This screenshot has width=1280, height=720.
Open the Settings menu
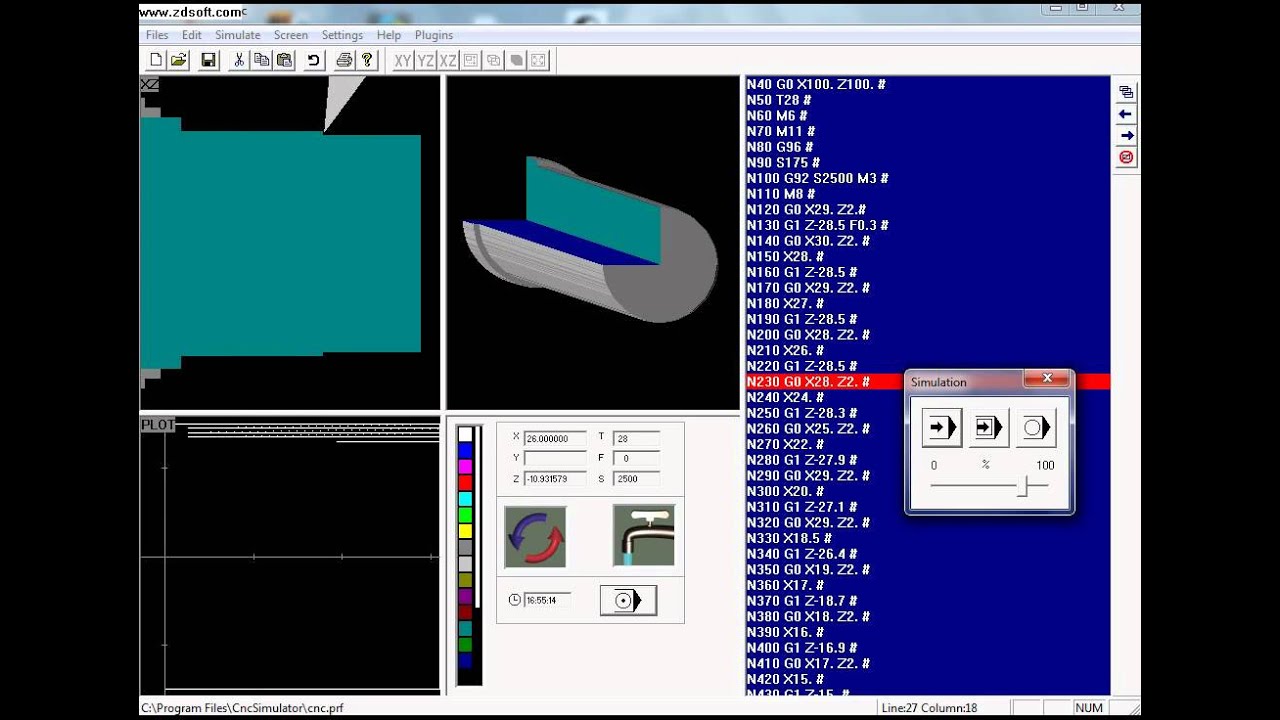click(342, 35)
